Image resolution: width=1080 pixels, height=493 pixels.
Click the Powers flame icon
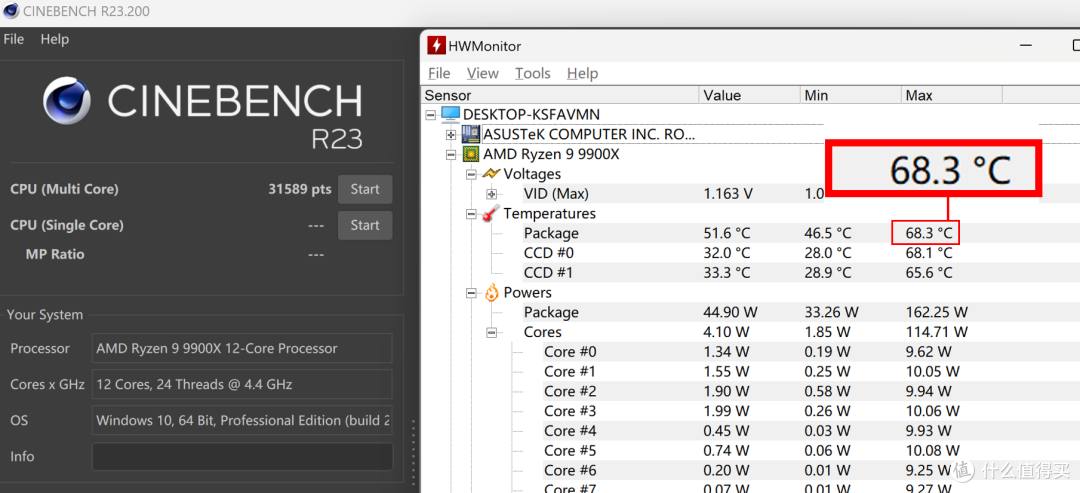(492, 293)
